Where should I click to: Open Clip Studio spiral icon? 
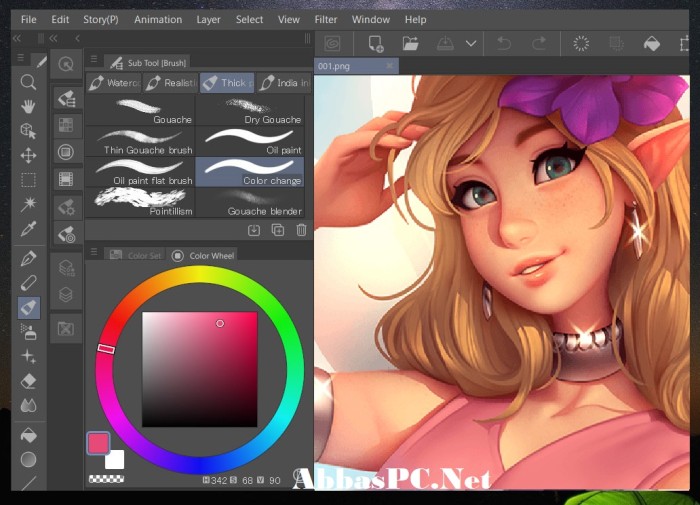pyautogui.click(x=333, y=44)
